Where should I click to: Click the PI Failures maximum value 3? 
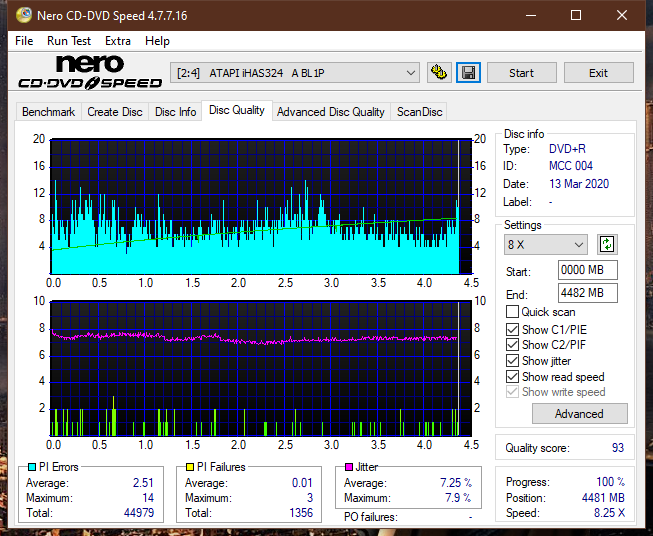pos(310,498)
